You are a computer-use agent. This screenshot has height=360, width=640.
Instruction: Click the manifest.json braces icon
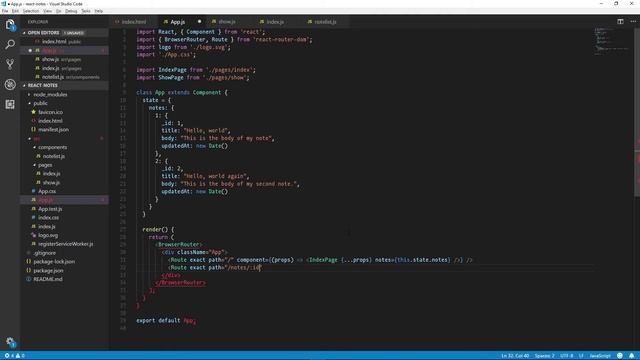33,129
